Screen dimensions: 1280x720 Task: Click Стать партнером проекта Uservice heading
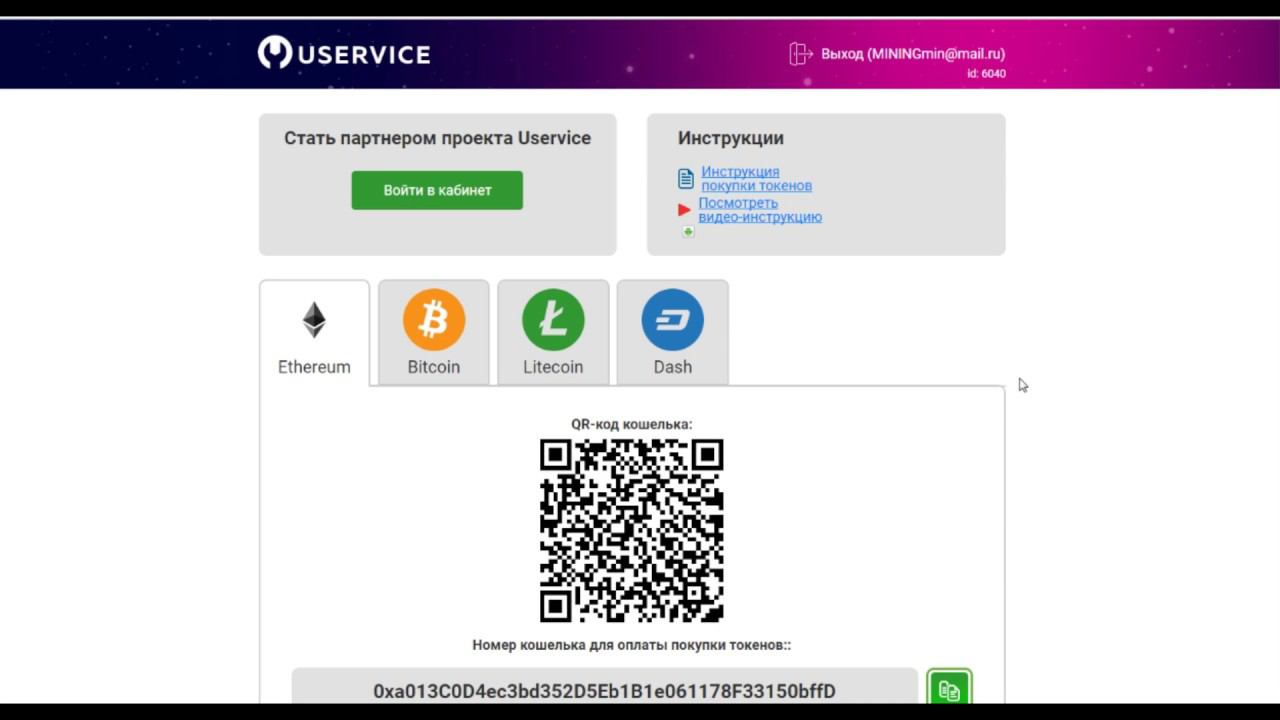437,138
